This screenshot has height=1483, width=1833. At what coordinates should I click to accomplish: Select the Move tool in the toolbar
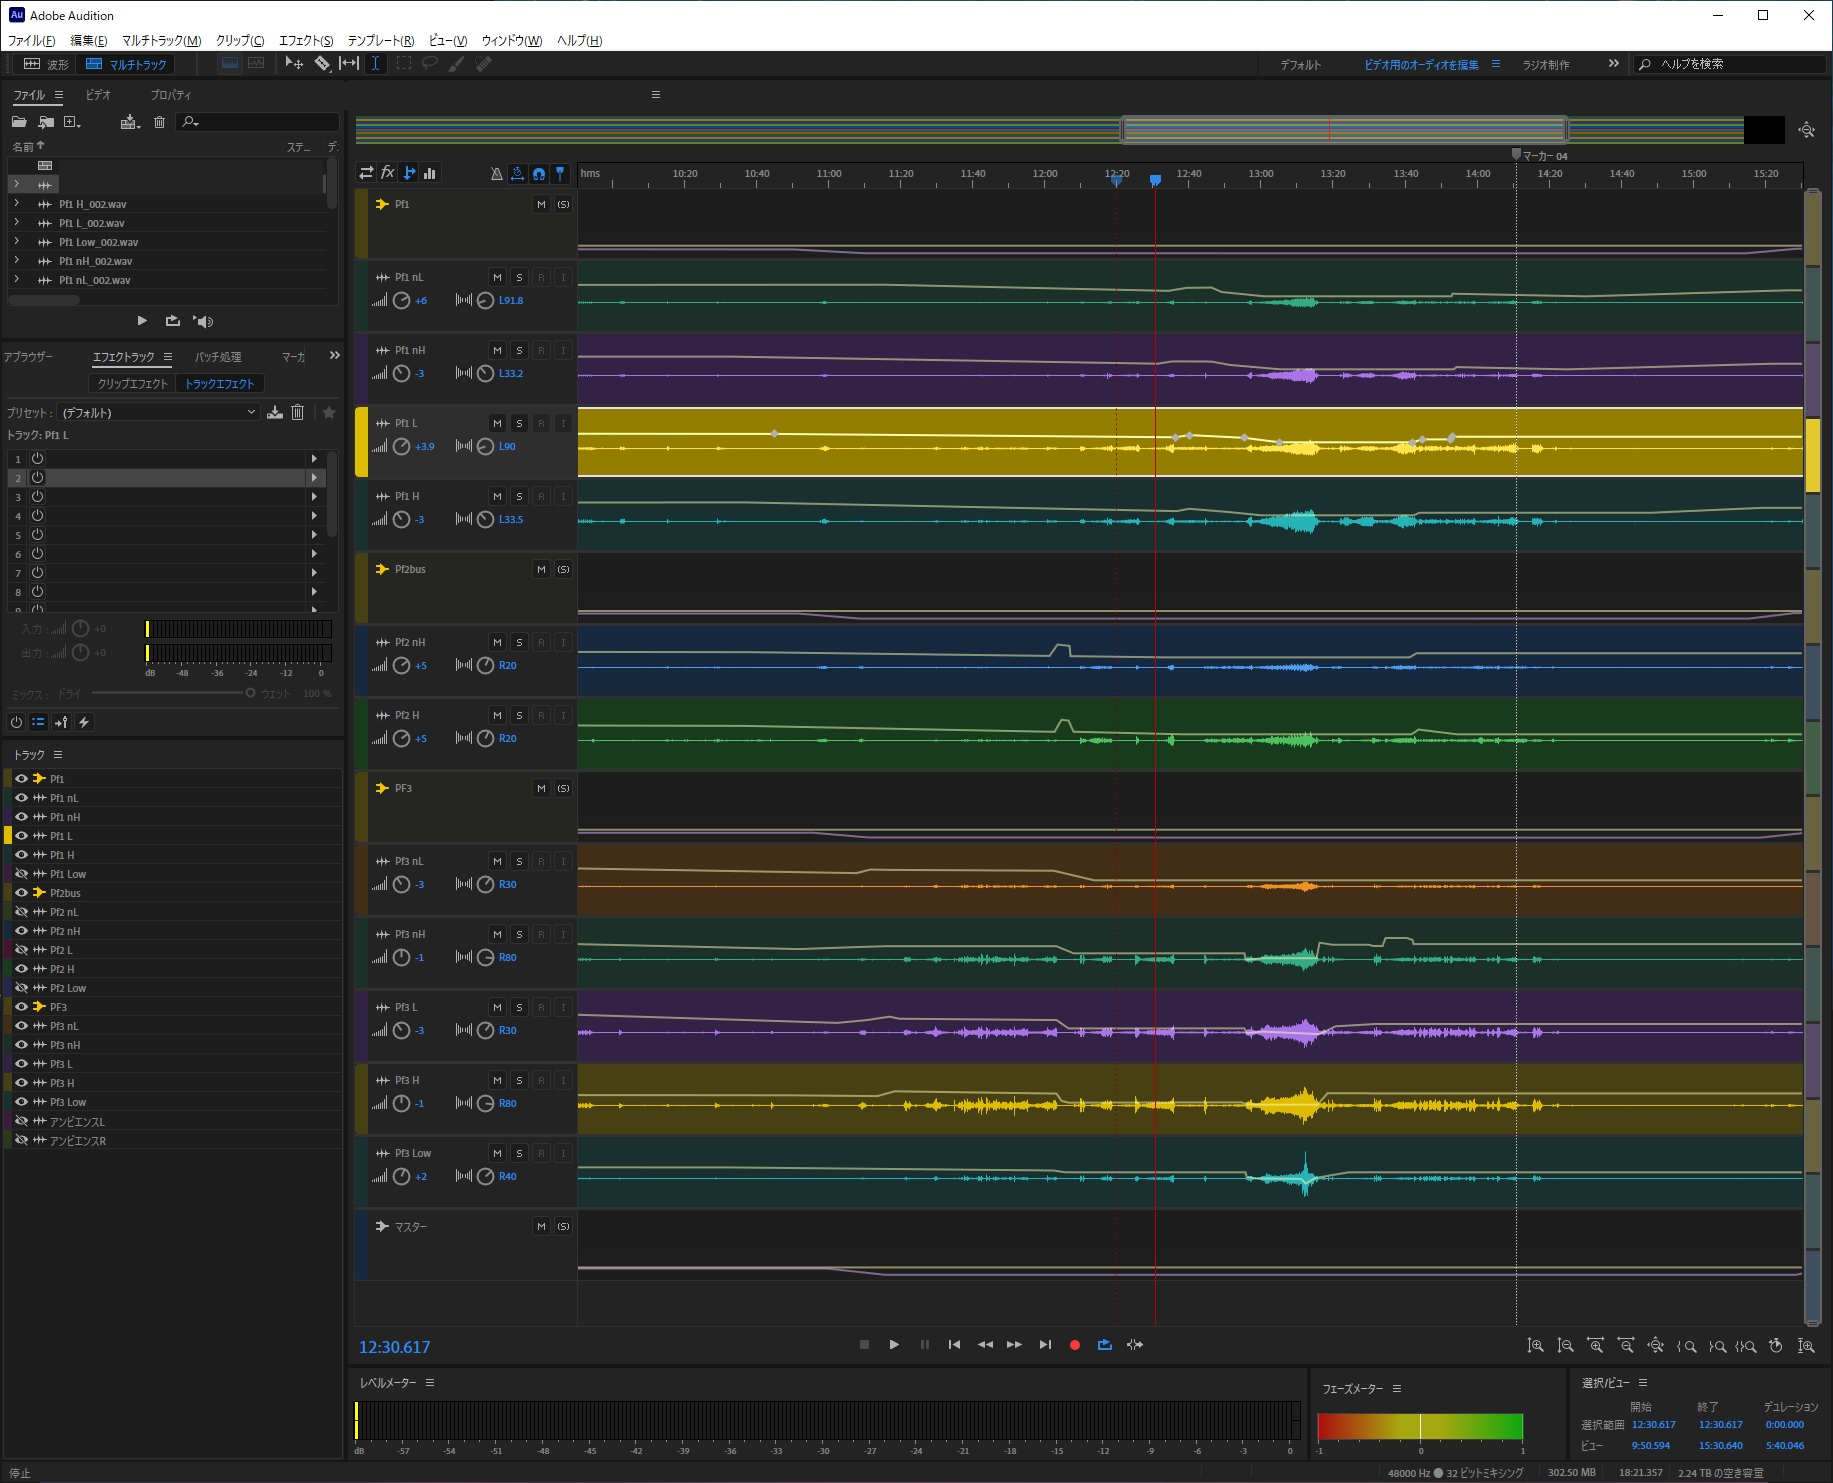pyautogui.click(x=293, y=64)
